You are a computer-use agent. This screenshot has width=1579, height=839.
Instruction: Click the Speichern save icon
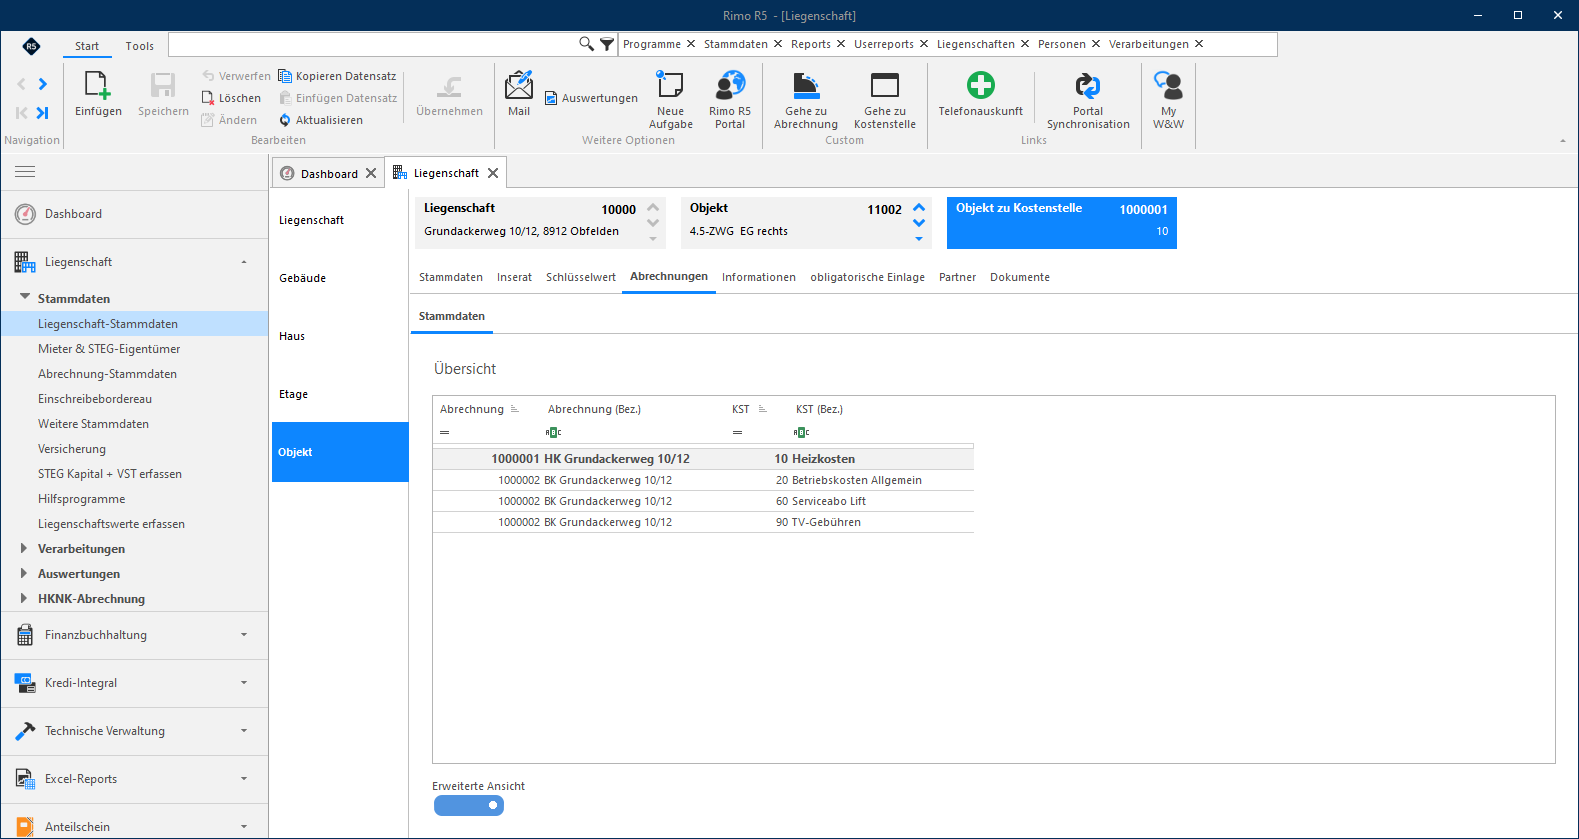163,86
